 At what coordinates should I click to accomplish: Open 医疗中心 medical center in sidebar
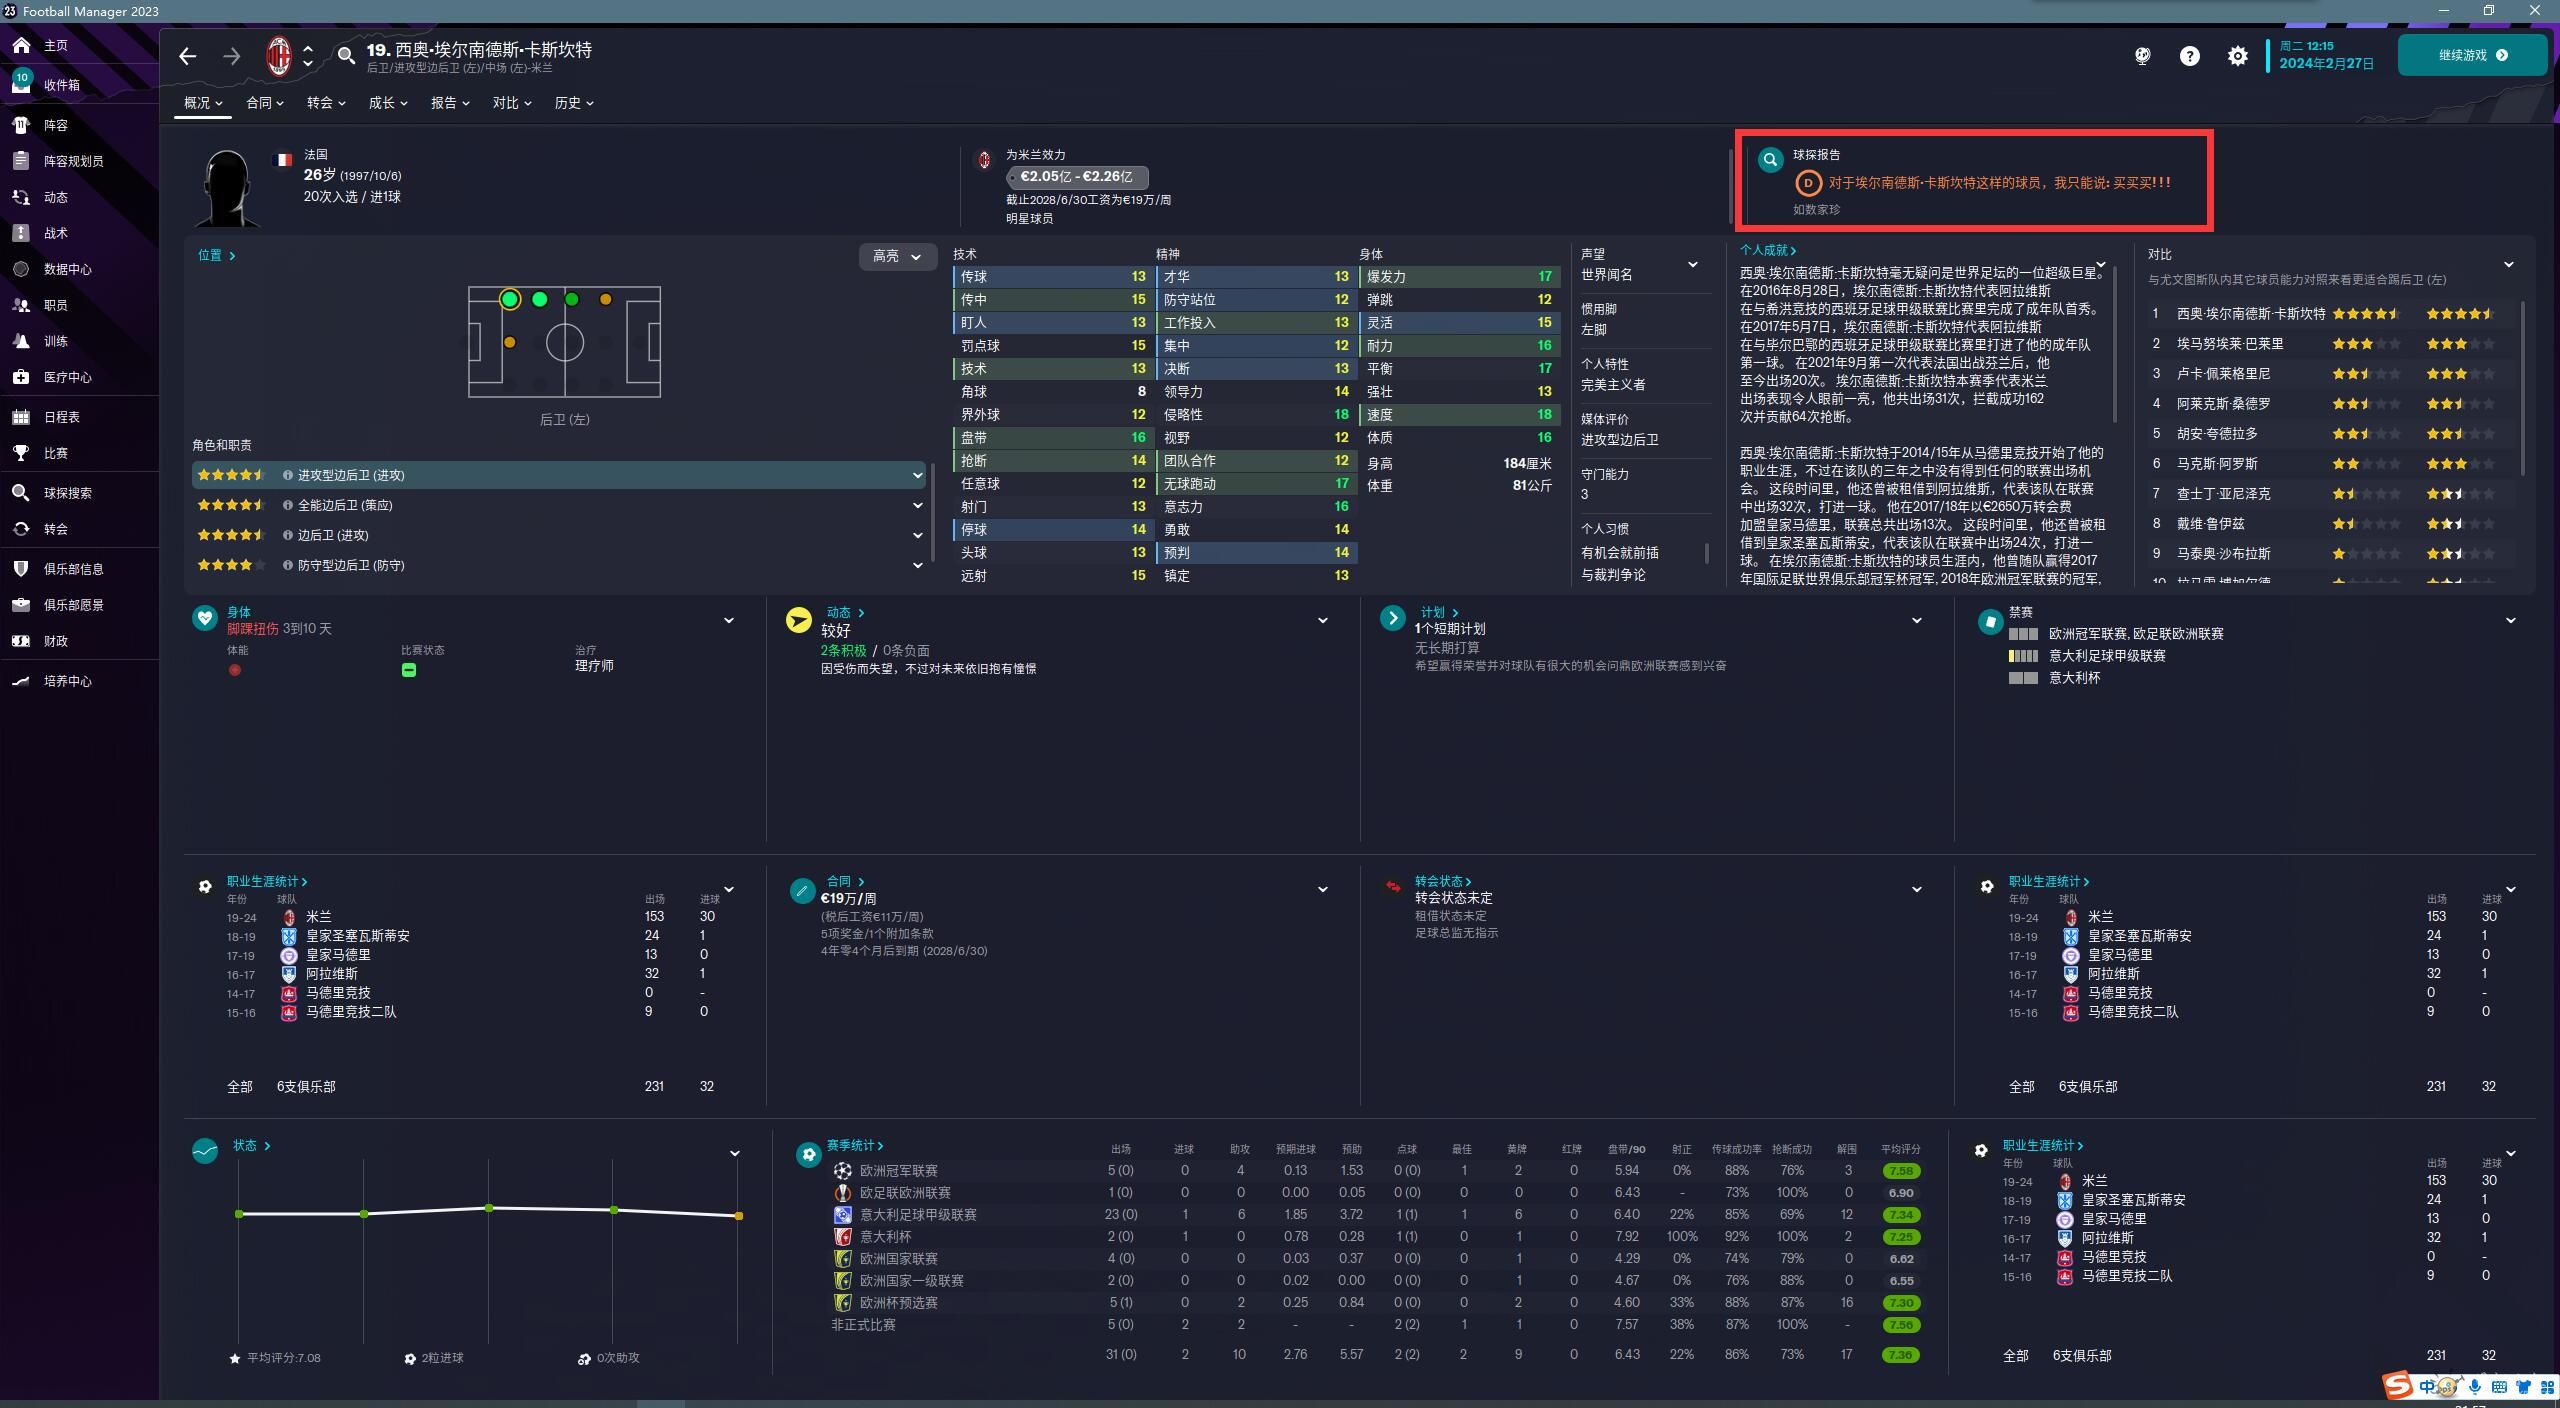click(66, 377)
